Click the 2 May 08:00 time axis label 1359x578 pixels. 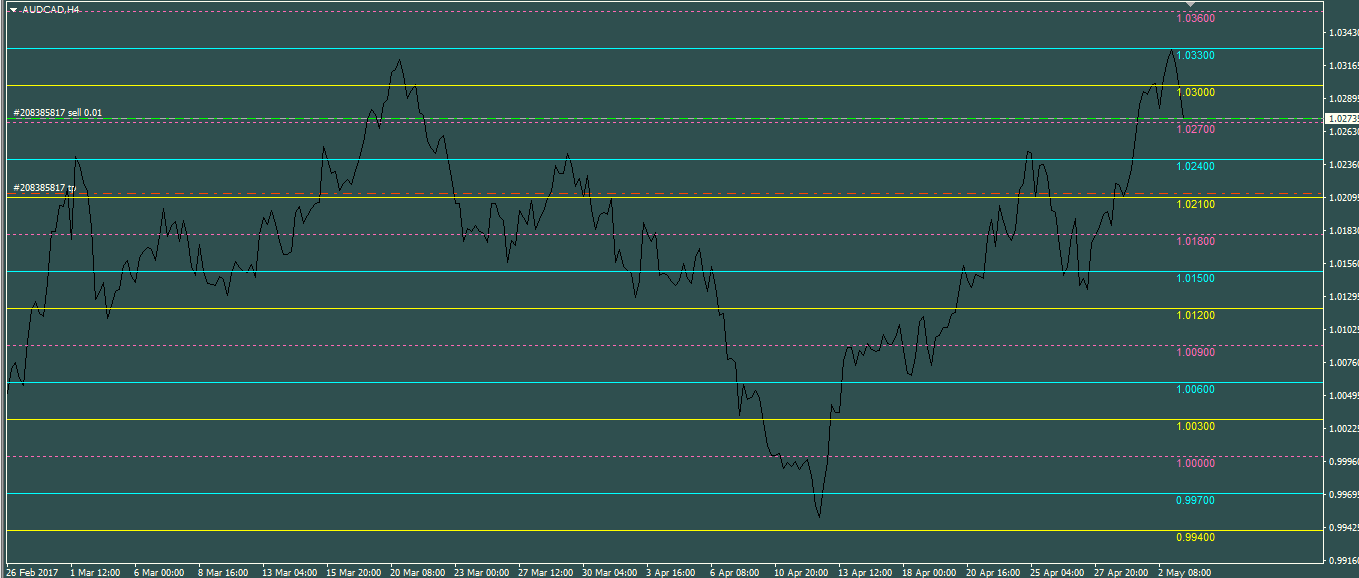click(1184, 573)
